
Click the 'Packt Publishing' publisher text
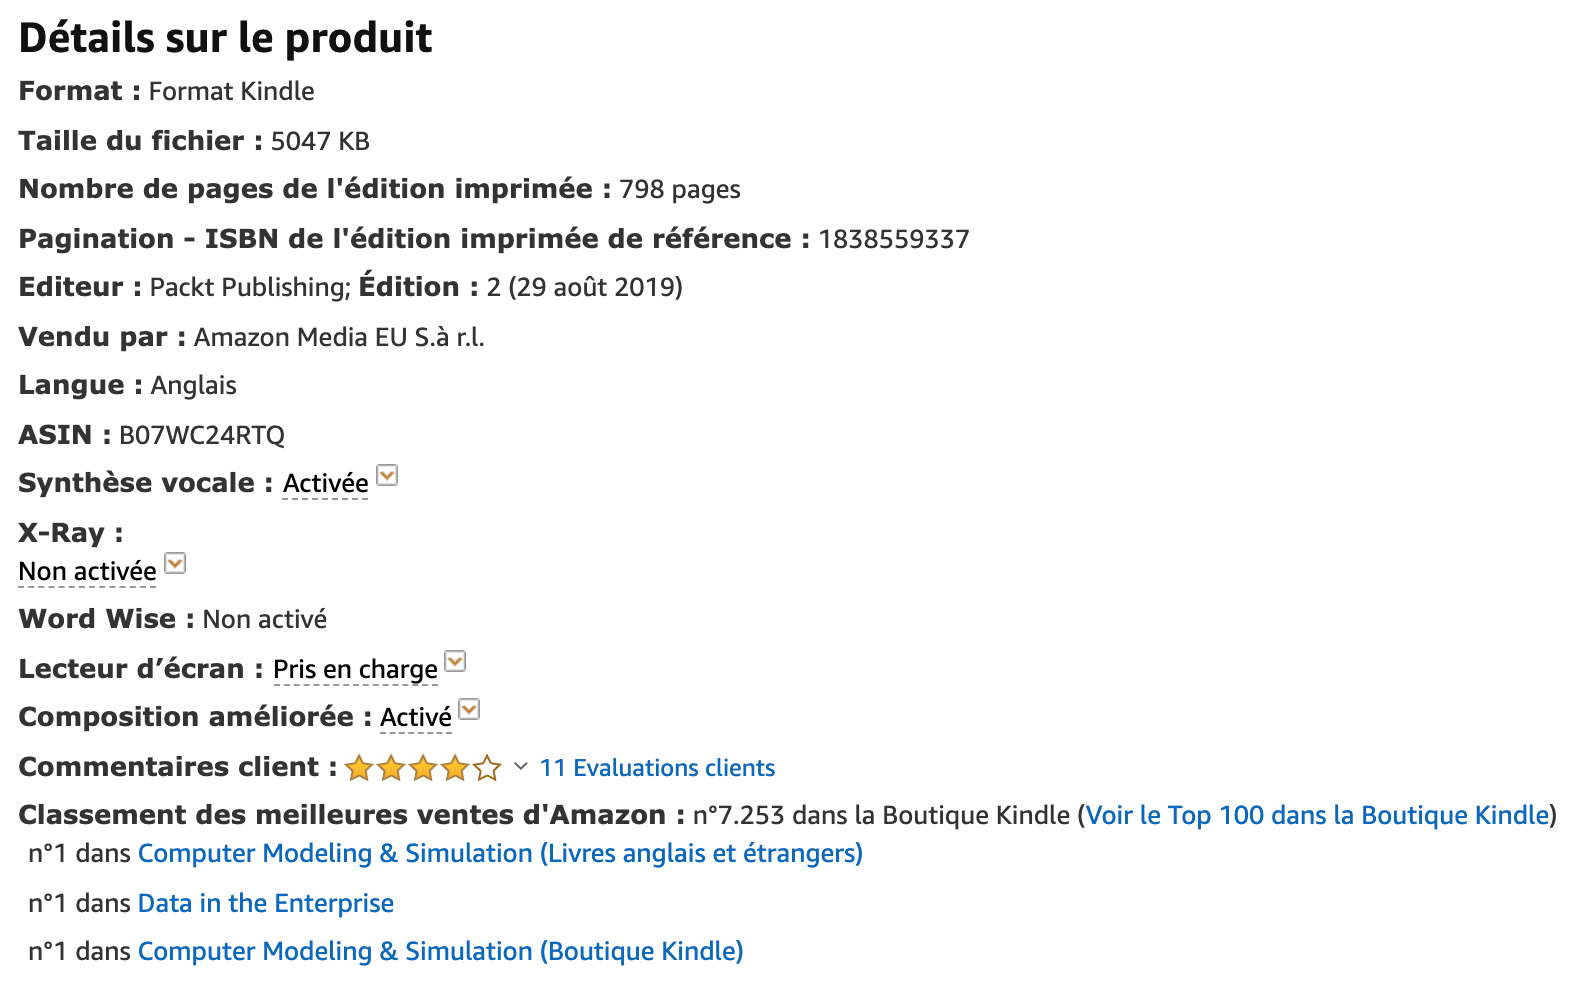[247, 288]
